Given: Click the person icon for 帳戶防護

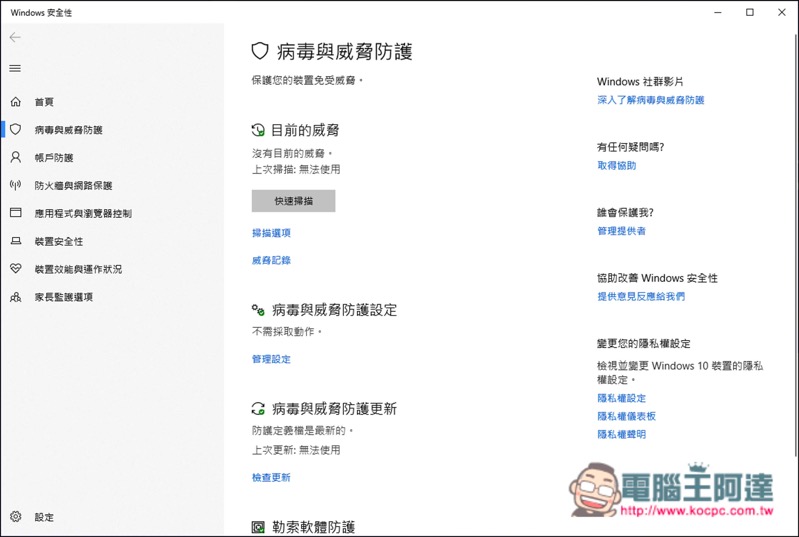Looking at the screenshot, I should (x=16, y=157).
